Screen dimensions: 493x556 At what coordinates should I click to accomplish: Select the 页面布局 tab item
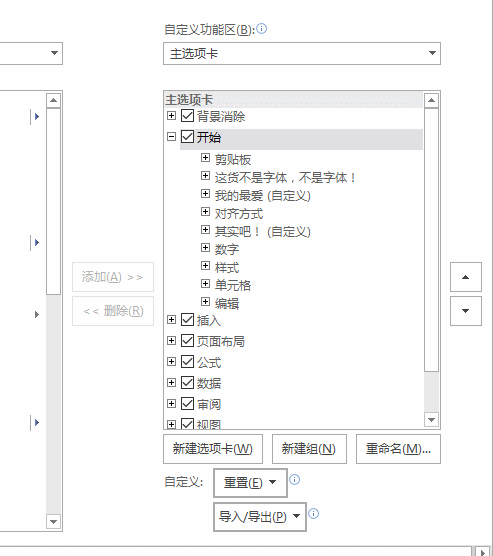pyautogui.click(x=221, y=342)
